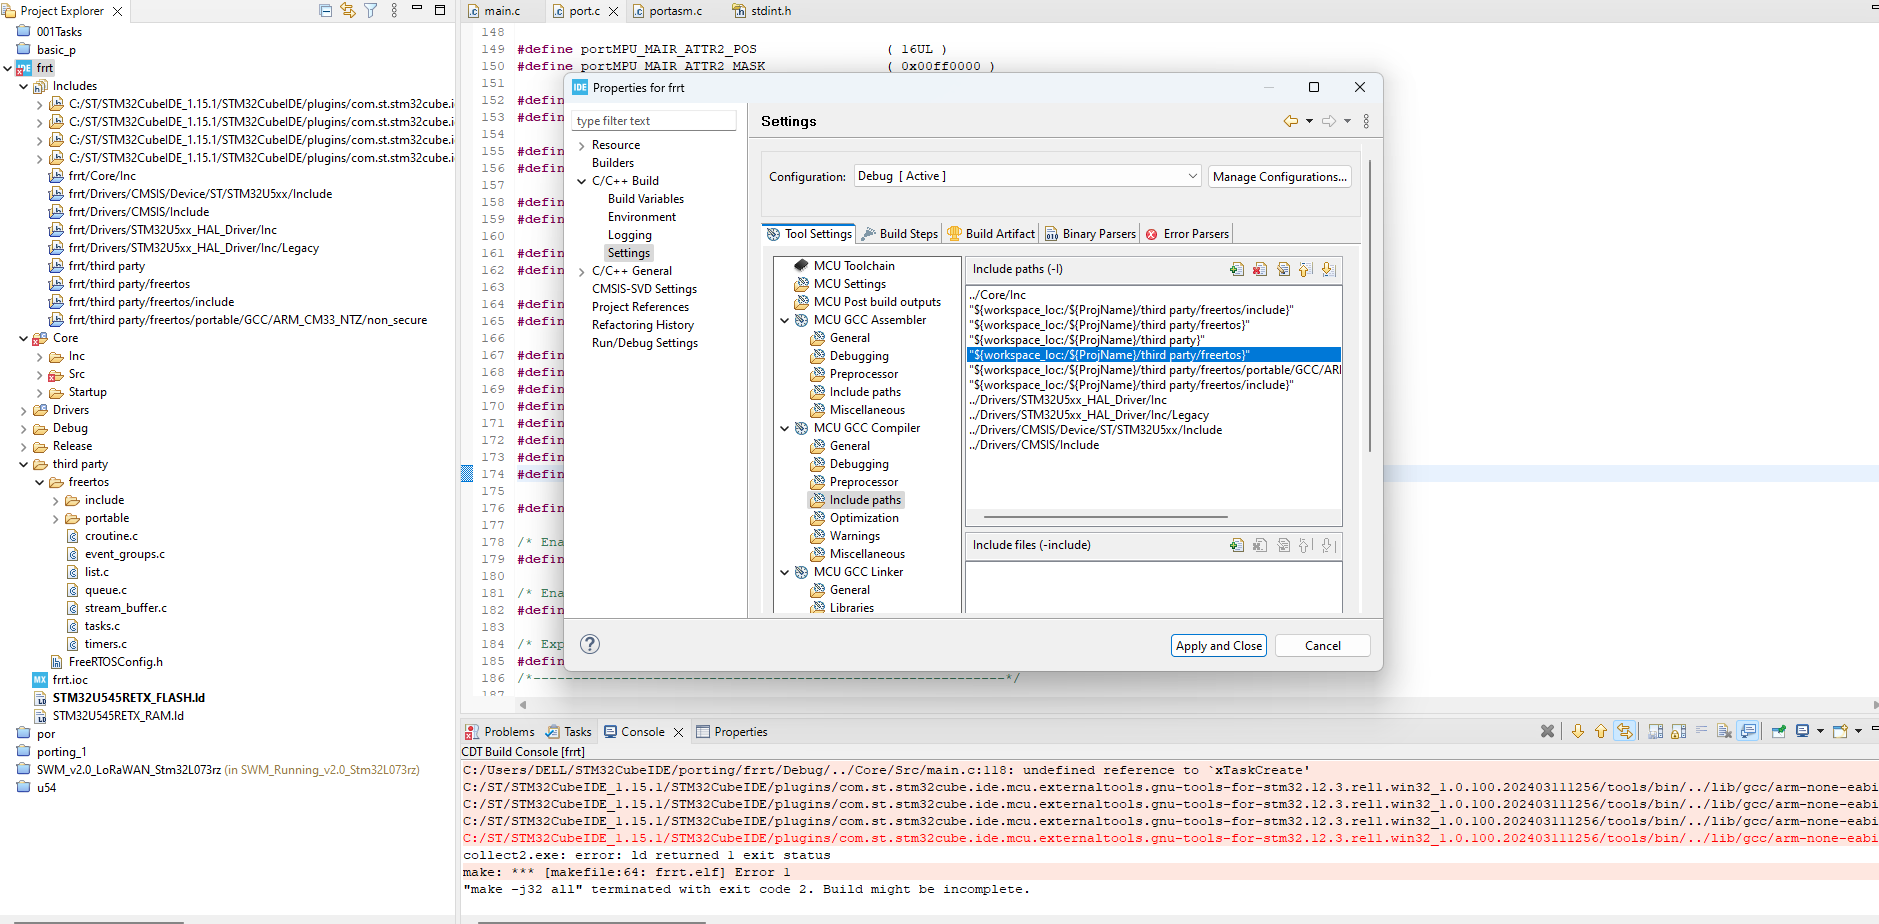Enable Scroll Lock on the Console
The image size is (1879, 924).
pyautogui.click(x=1676, y=731)
